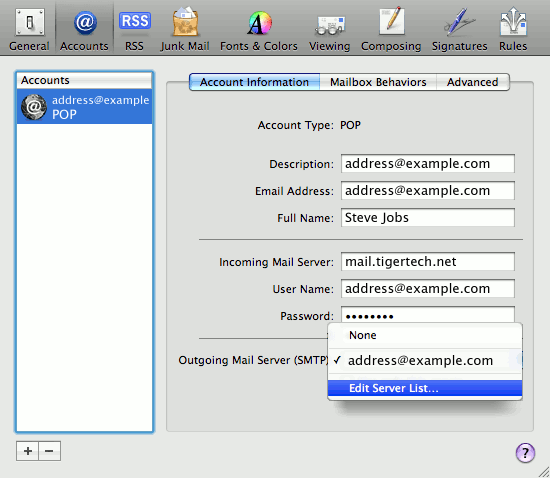Open the General preferences pane
This screenshot has height=478, width=550.
(x=29, y=30)
